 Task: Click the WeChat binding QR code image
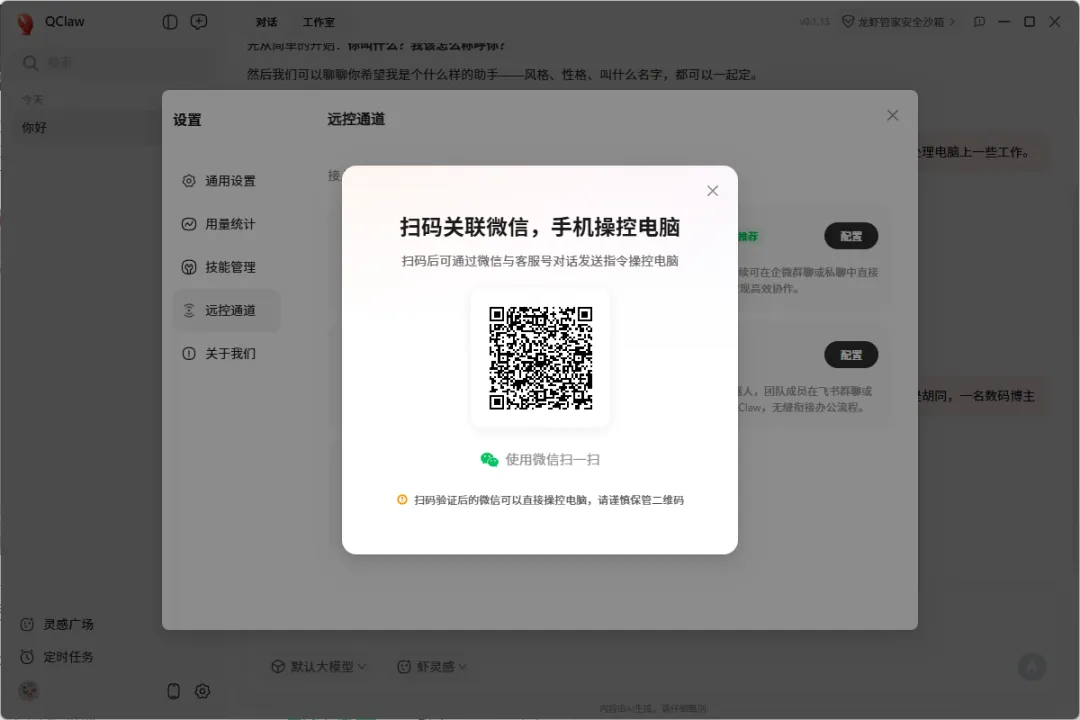point(541,358)
